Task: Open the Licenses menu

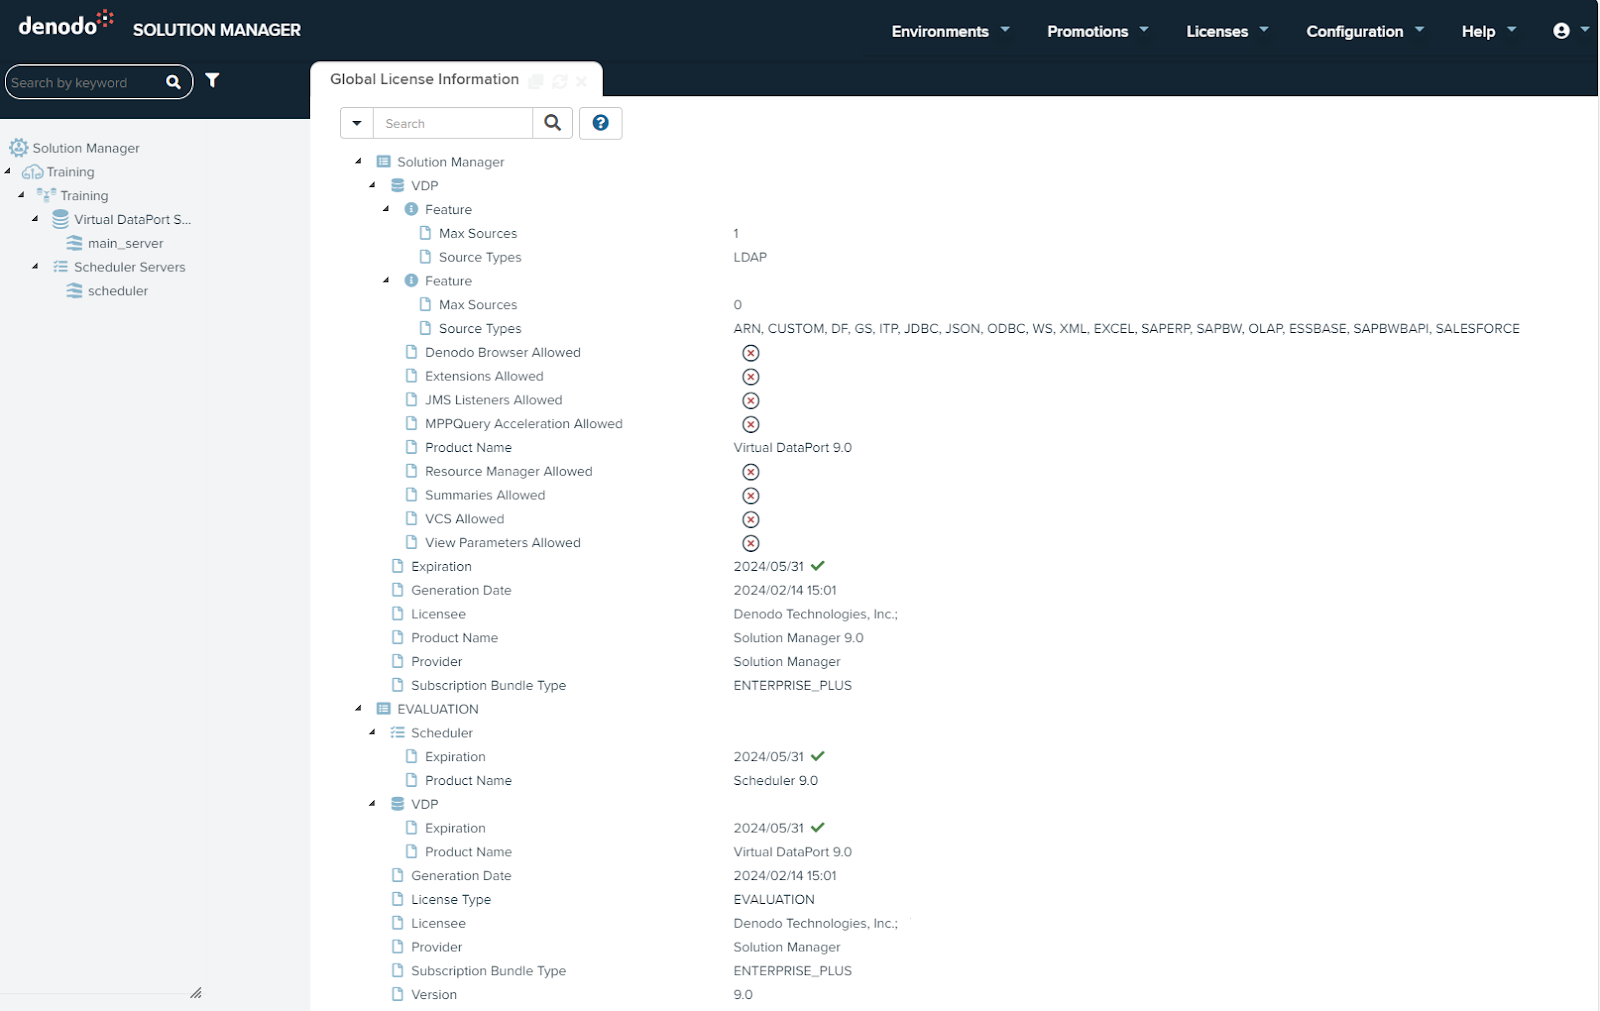Action: 1227,31
